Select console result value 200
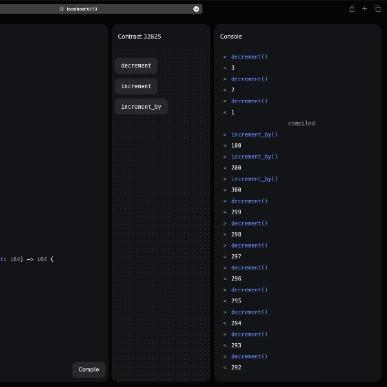 (236, 168)
